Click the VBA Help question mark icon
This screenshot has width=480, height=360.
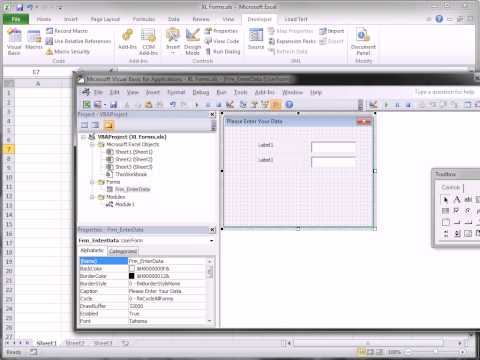point(289,105)
